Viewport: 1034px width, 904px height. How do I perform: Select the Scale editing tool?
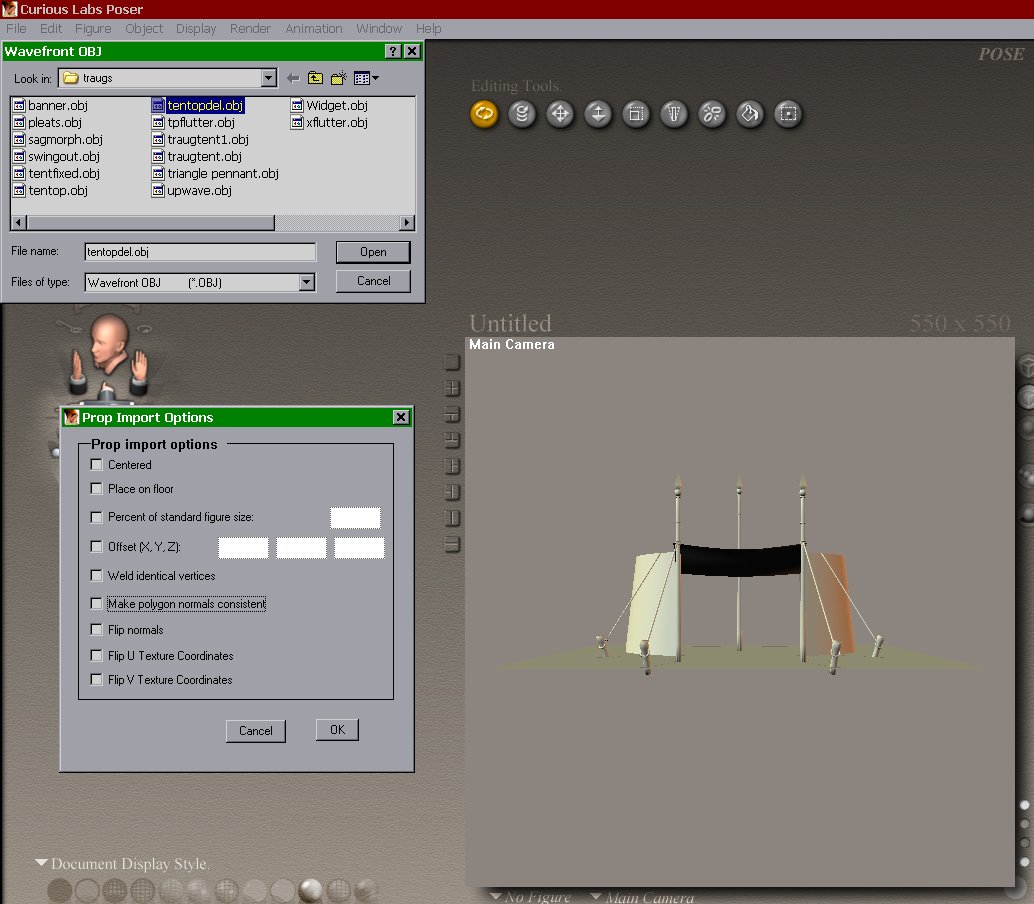click(636, 113)
